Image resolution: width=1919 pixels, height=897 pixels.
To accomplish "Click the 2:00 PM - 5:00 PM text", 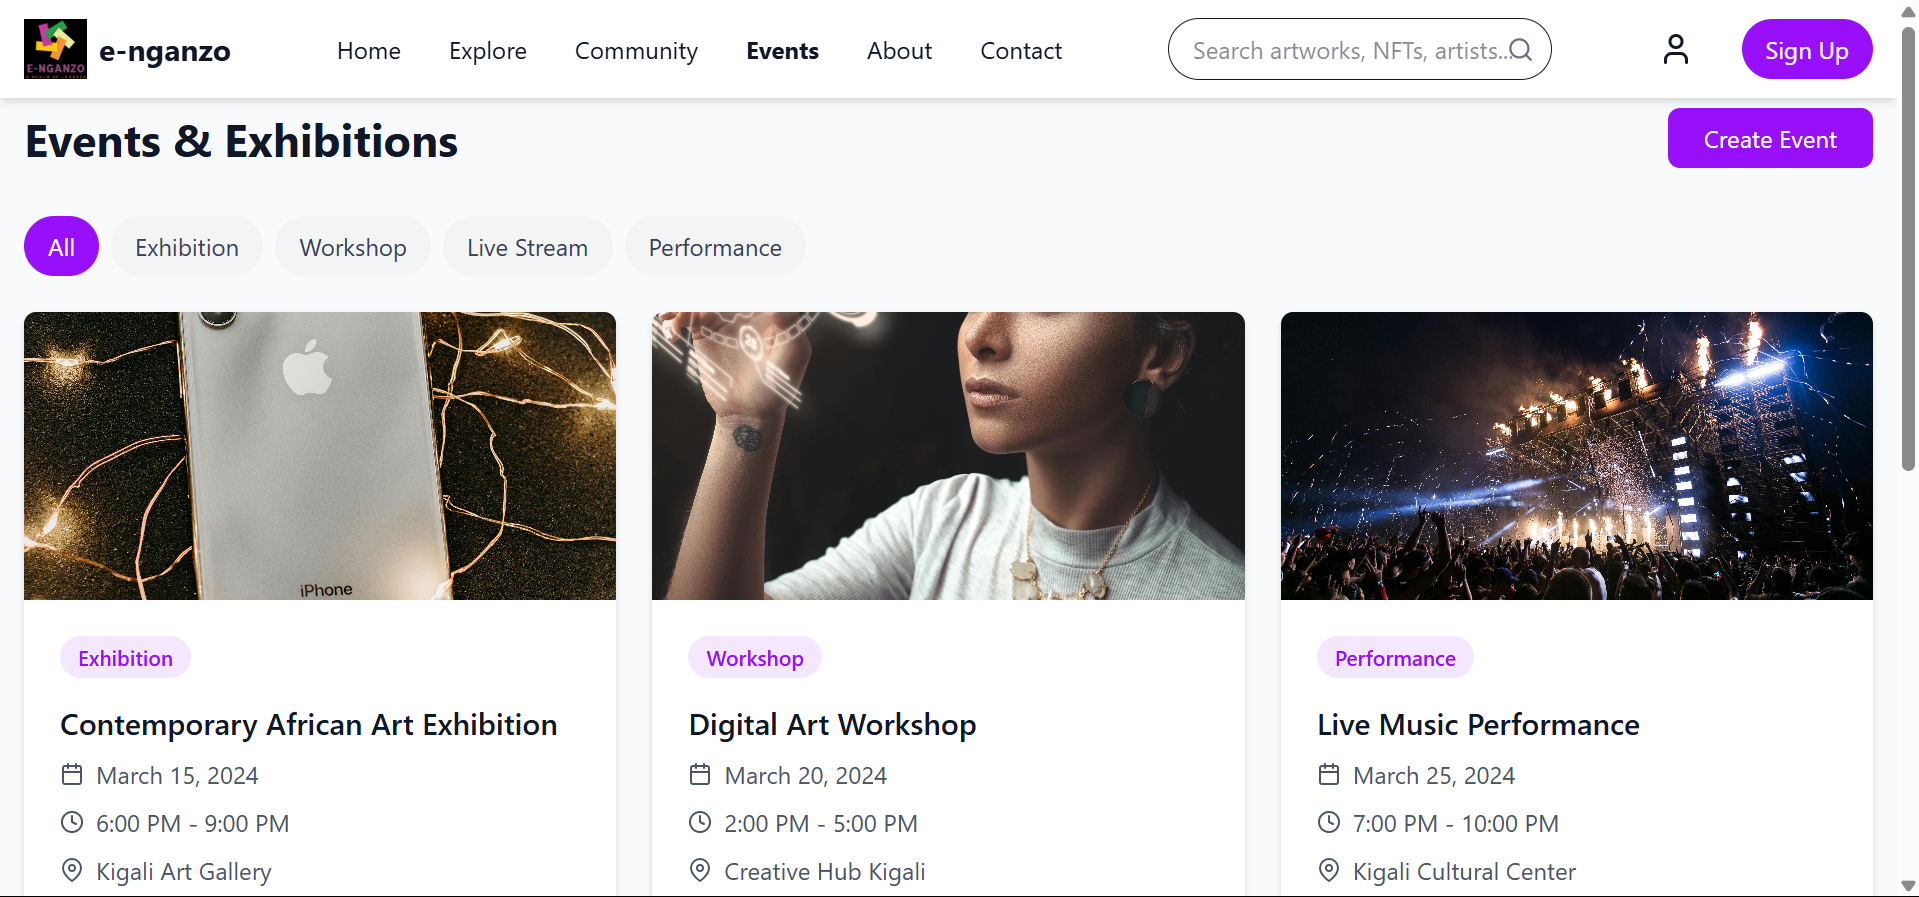I will (821, 823).
